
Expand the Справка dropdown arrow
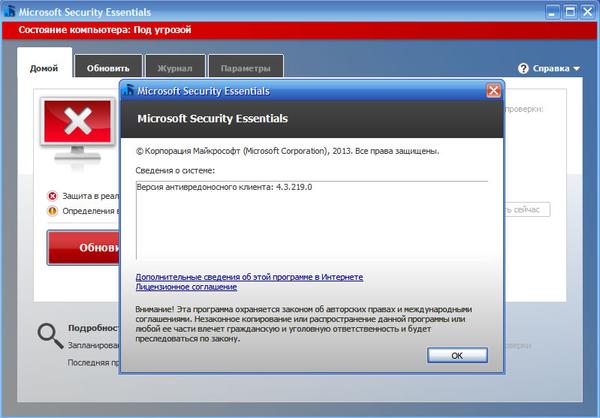tap(576, 69)
